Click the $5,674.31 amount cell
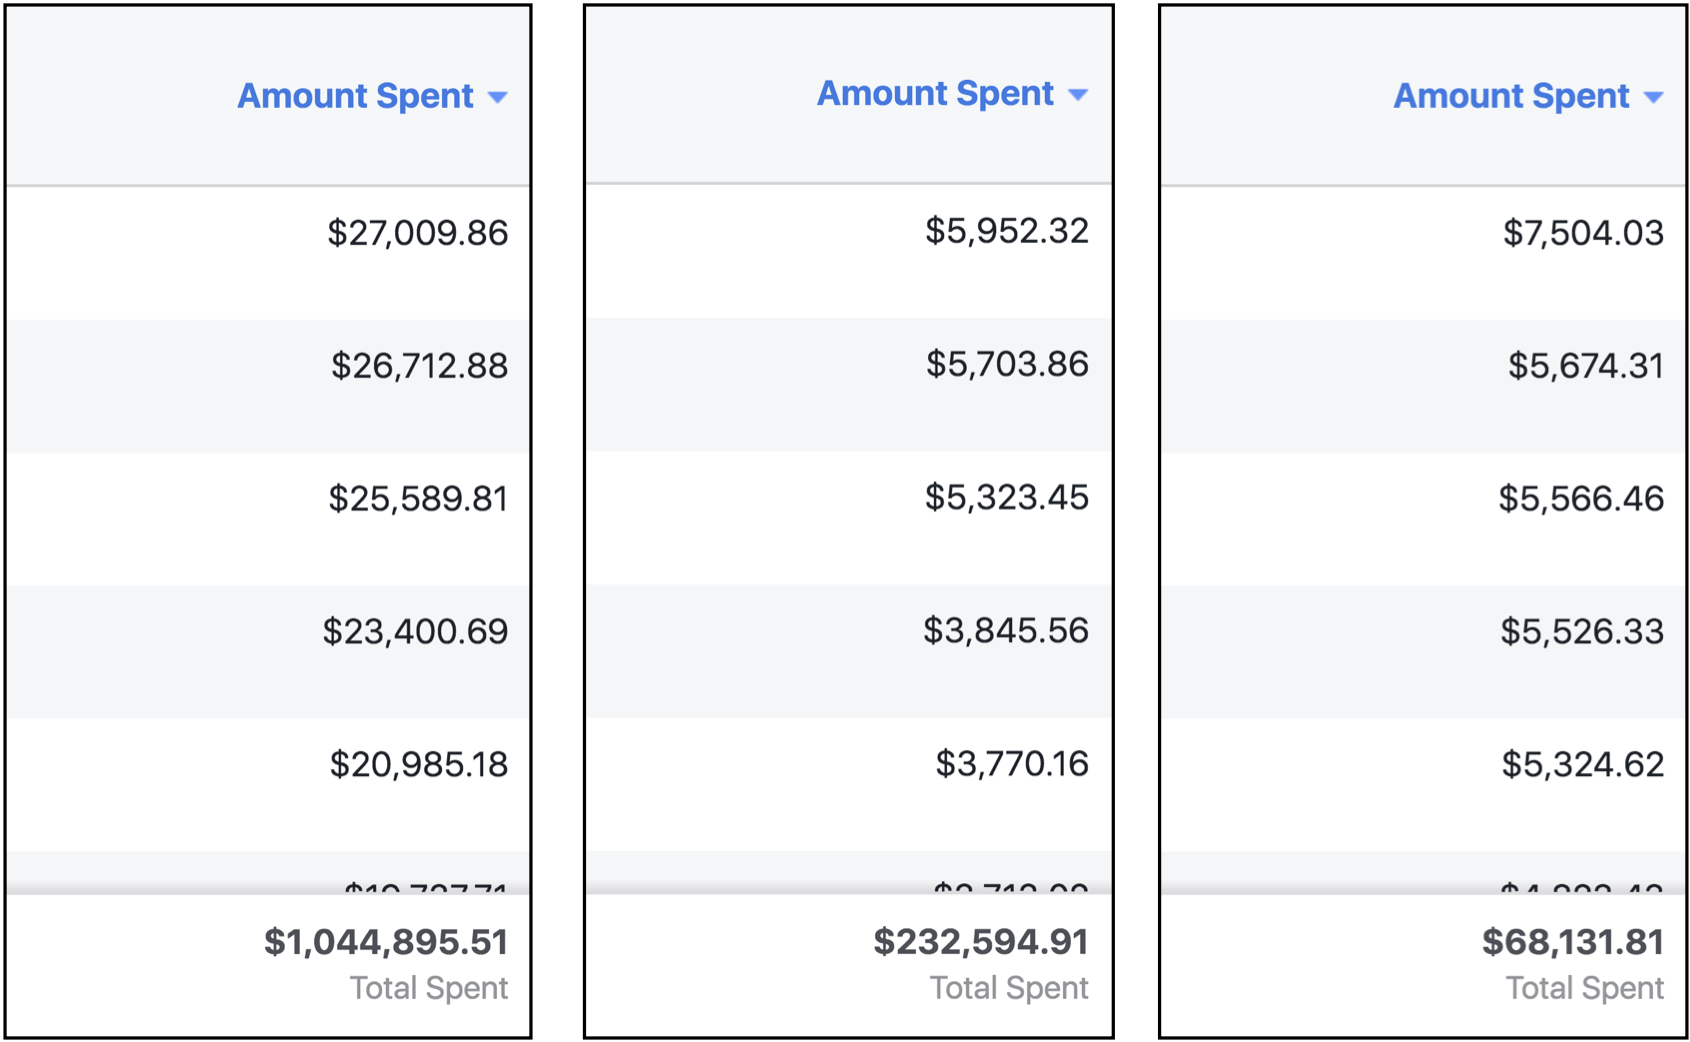The image size is (1690, 1042). [x=1585, y=366]
